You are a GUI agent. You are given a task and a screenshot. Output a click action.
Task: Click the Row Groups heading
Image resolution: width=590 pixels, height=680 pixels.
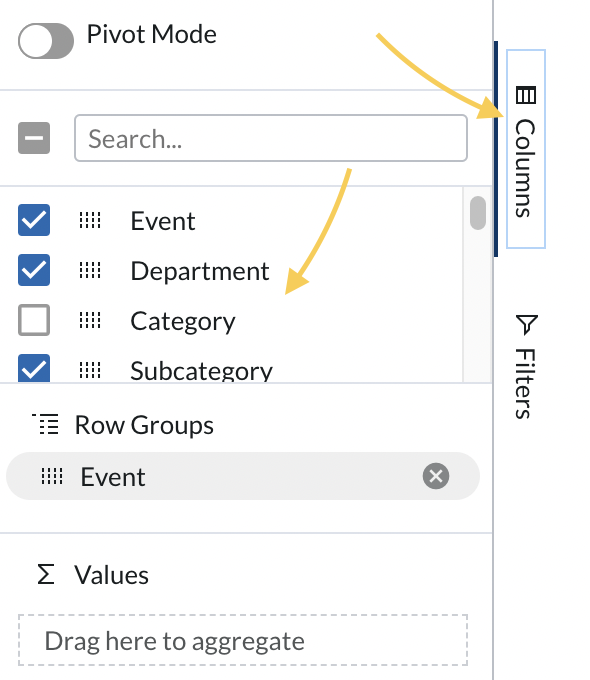144,425
